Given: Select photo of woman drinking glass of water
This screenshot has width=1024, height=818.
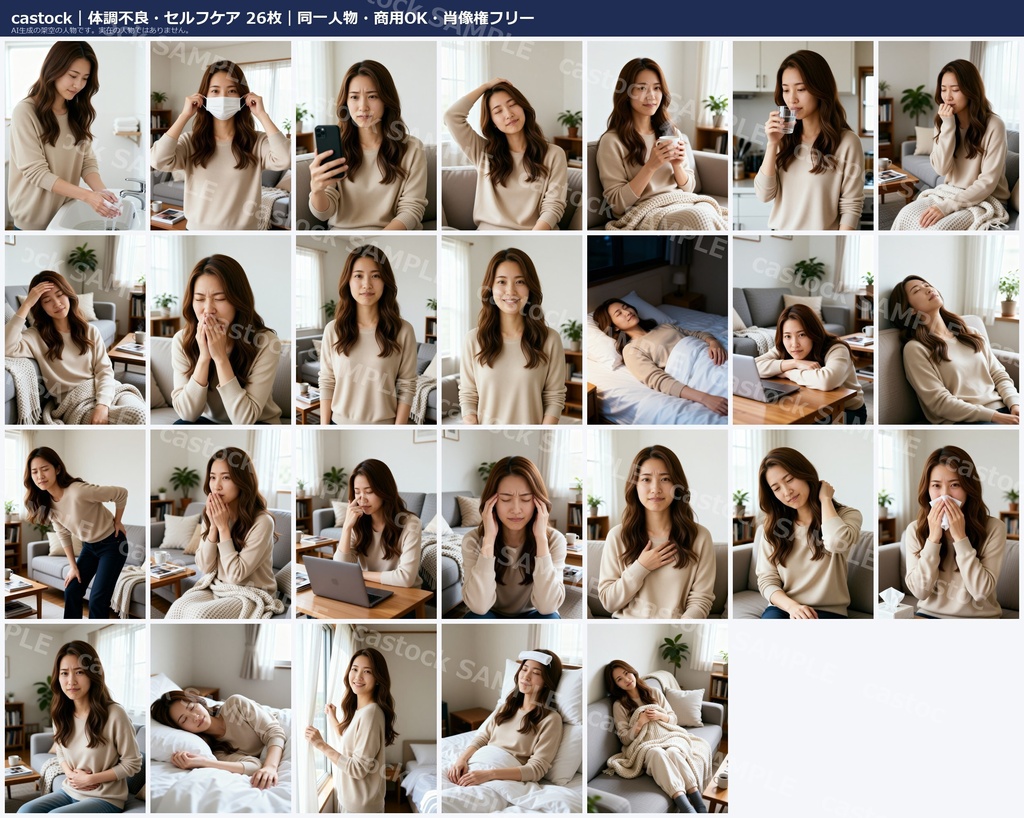Looking at the screenshot, I should (803, 135).
